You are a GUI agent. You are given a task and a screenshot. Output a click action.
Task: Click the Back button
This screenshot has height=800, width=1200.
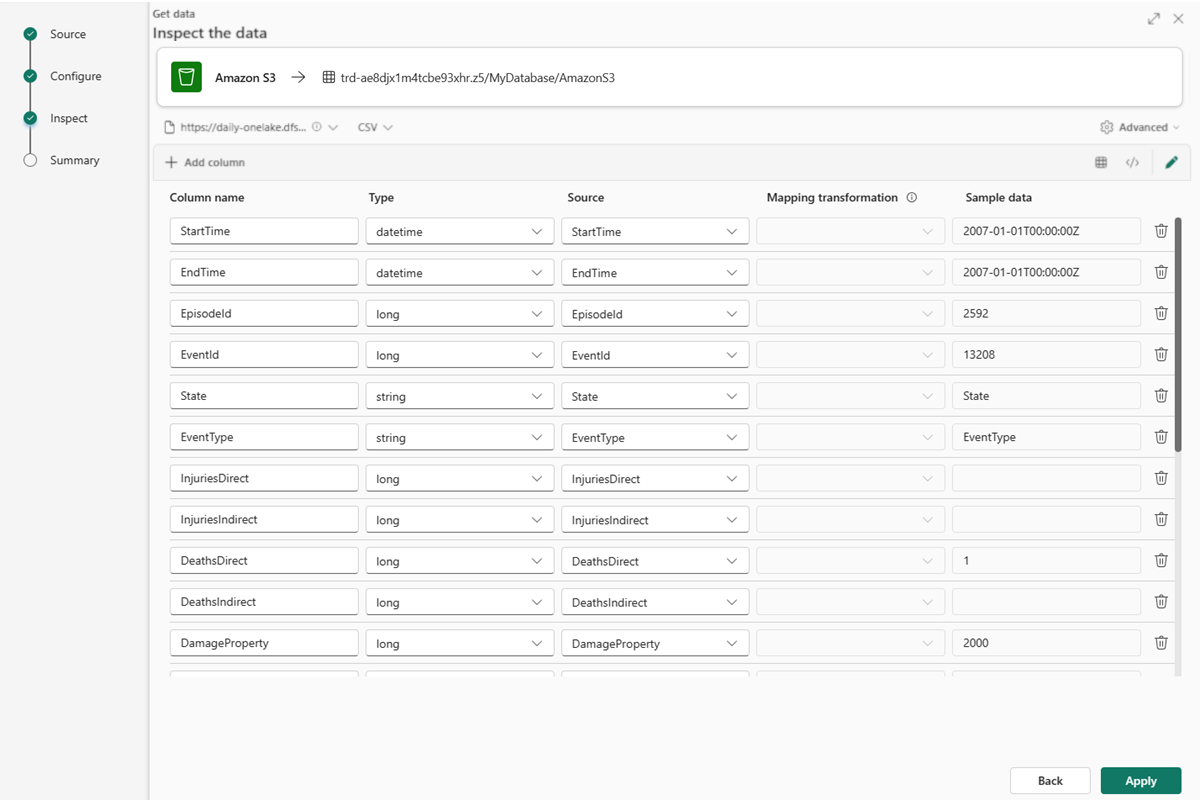[1050, 781]
